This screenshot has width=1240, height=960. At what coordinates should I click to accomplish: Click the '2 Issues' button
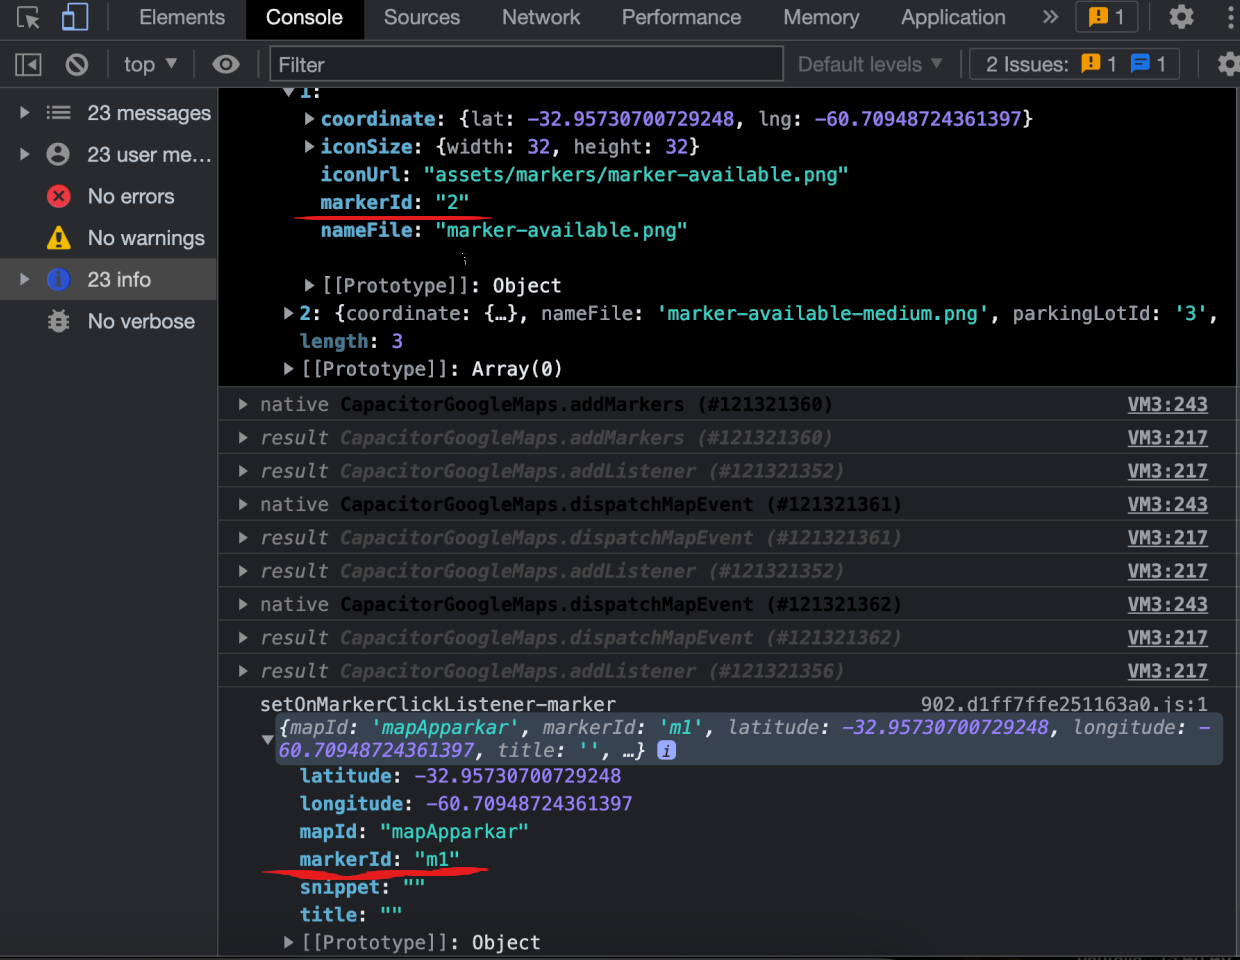pos(1074,64)
